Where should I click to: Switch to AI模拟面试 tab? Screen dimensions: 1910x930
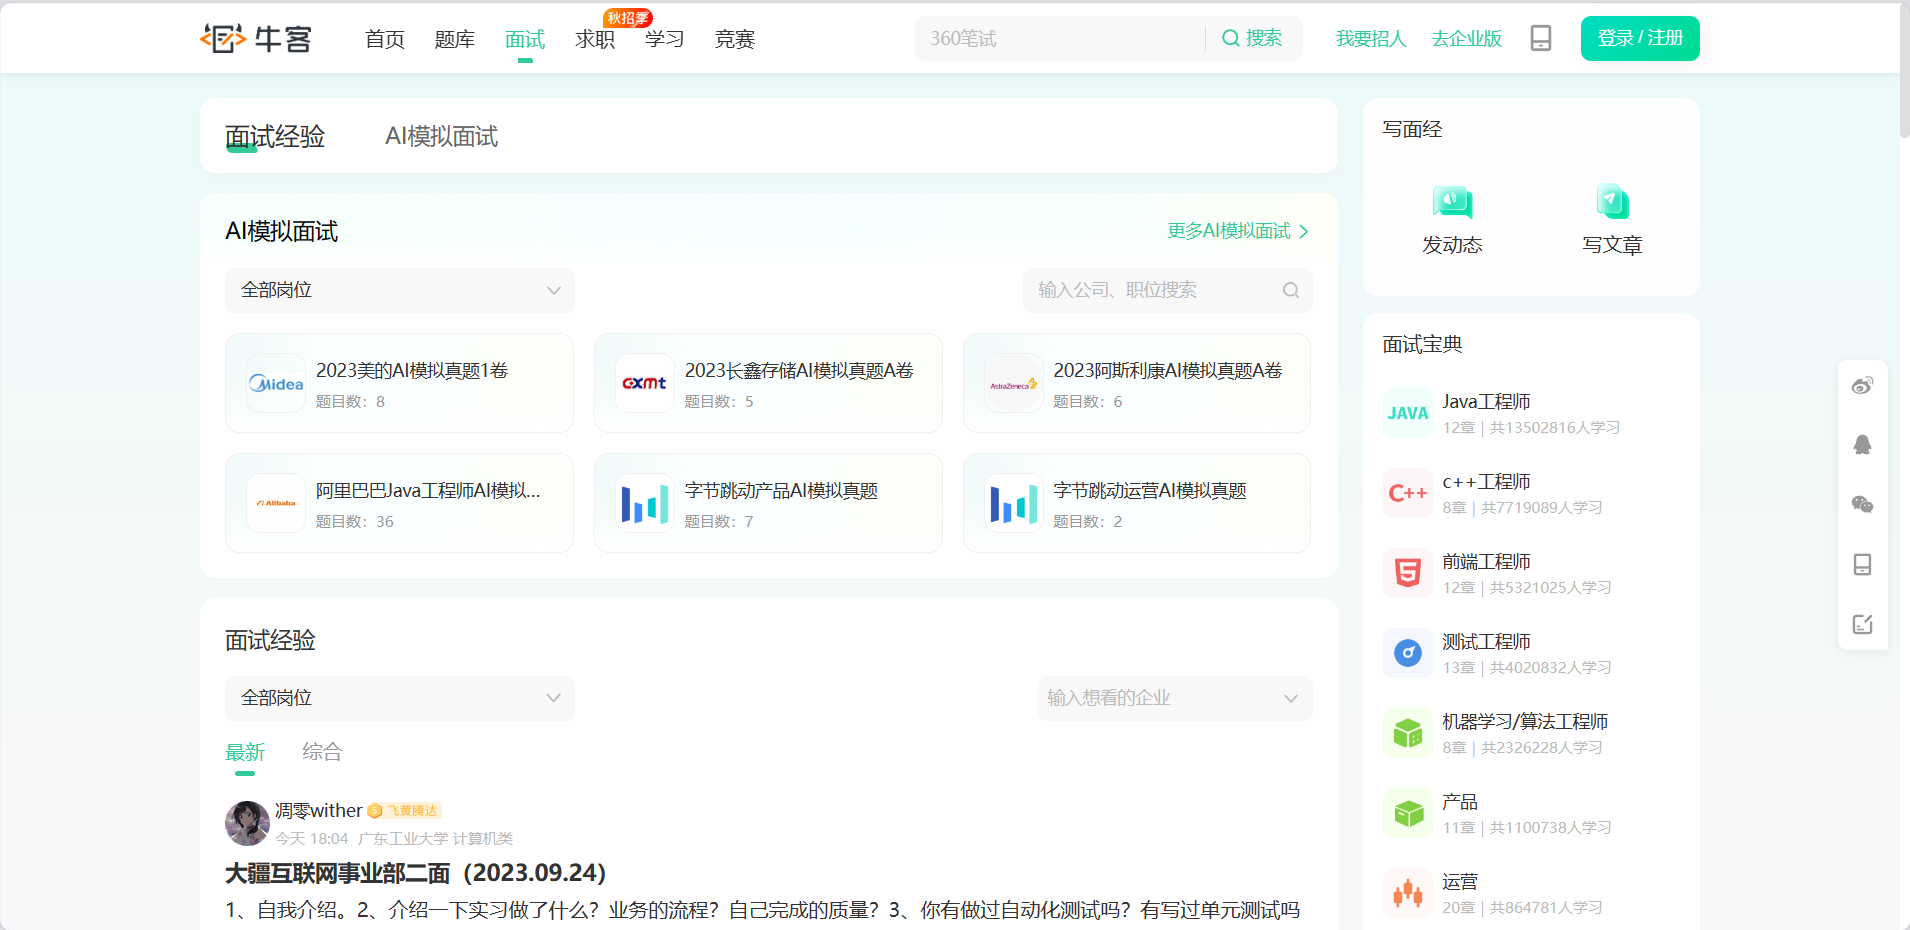point(441,136)
